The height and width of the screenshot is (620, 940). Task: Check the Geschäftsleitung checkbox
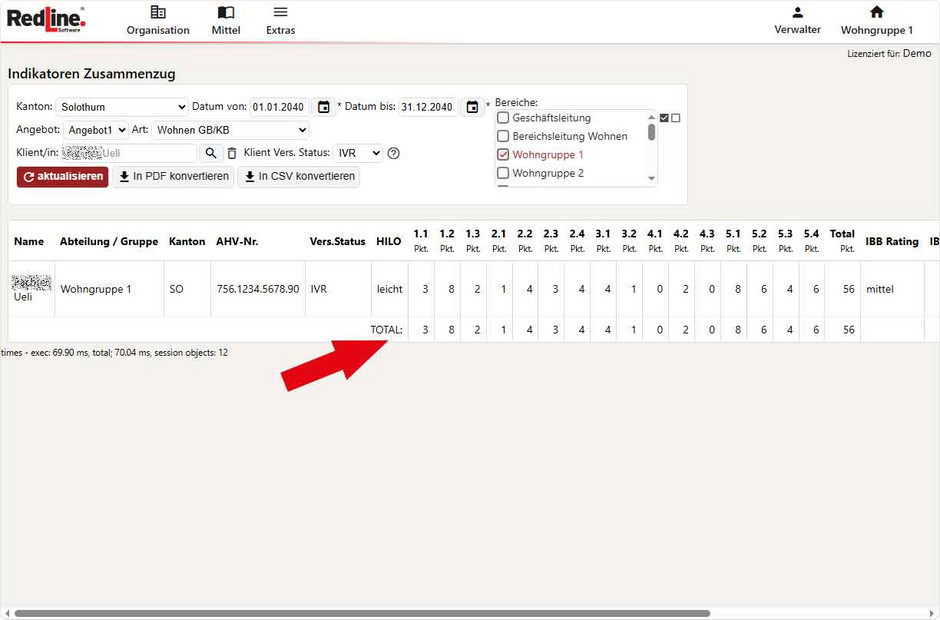(504, 118)
